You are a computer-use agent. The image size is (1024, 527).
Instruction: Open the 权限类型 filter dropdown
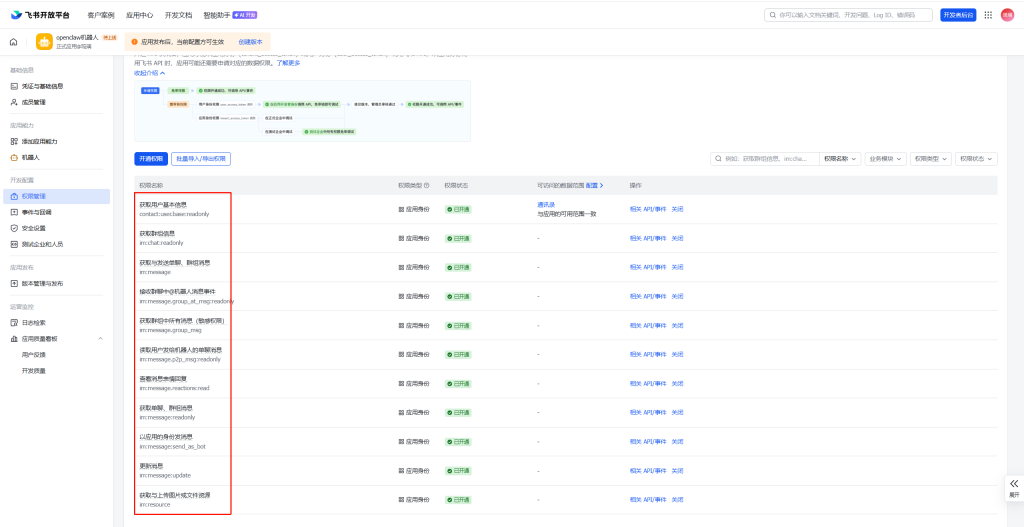pyautogui.click(x=931, y=159)
